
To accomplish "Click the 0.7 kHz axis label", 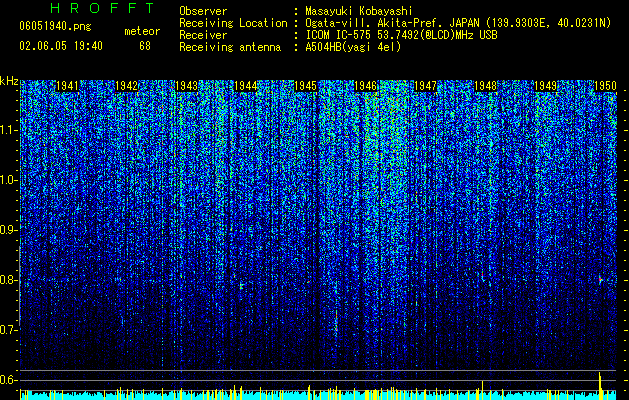I will pyautogui.click(x=9, y=330).
